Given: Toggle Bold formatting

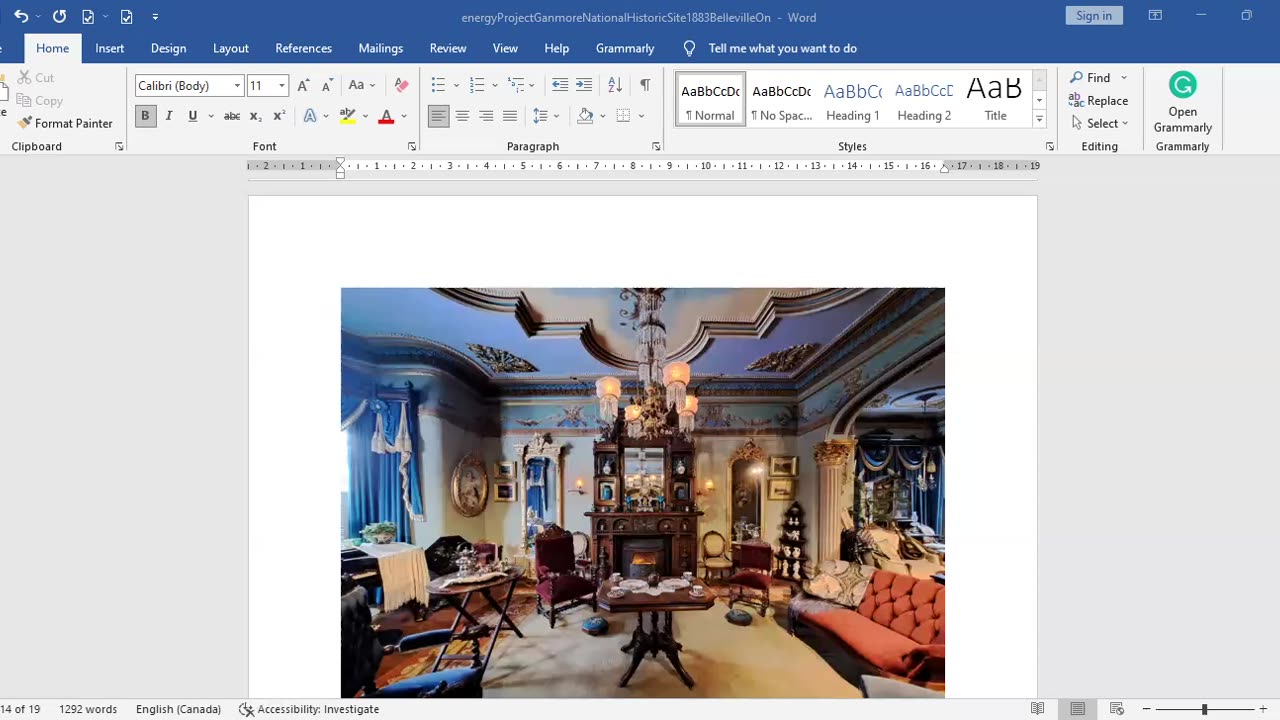Looking at the screenshot, I should click(145, 116).
